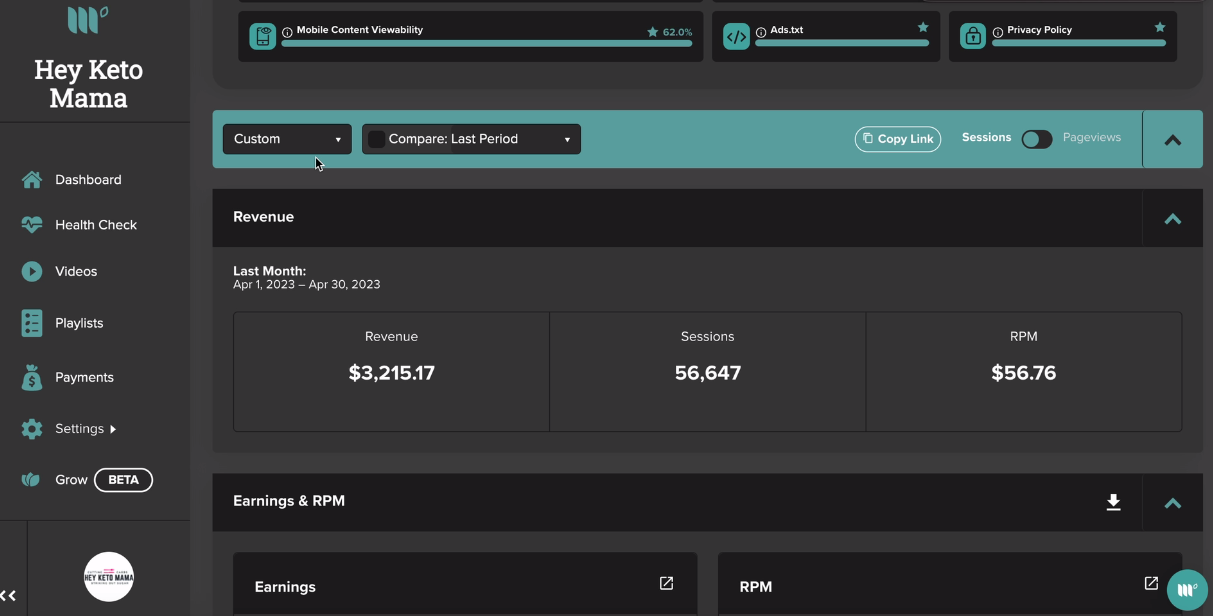Image resolution: width=1213 pixels, height=616 pixels.
Task: Open the Dashboard page
Action: 88,180
